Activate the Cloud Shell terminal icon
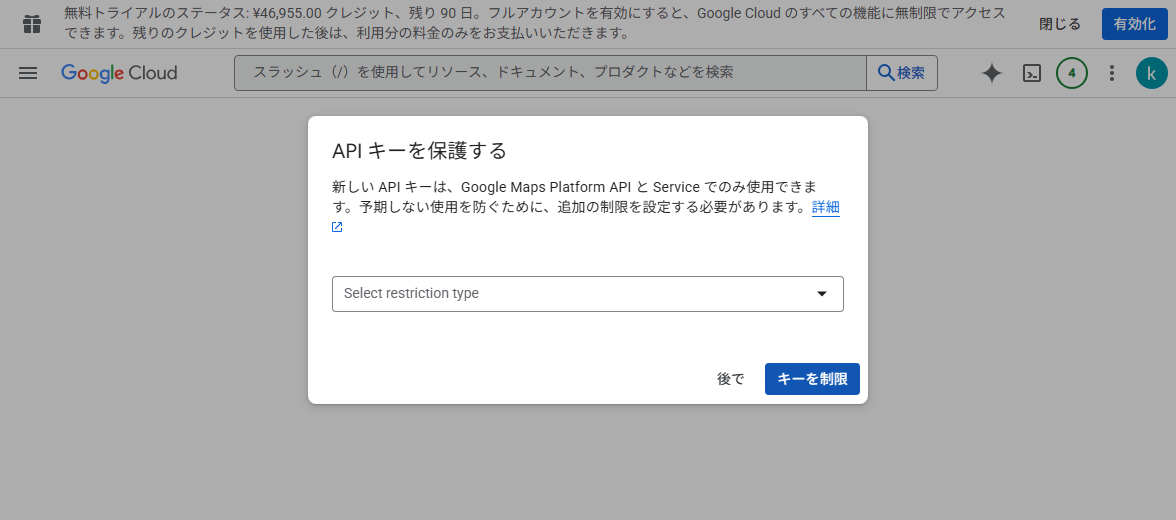Viewport: 1176px width, 520px height. pos(1032,73)
